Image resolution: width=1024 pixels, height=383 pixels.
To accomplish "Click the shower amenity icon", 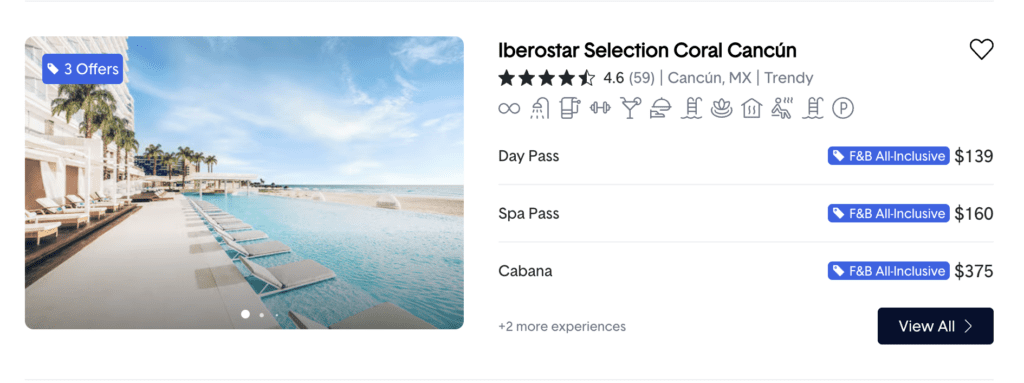I will [539, 108].
